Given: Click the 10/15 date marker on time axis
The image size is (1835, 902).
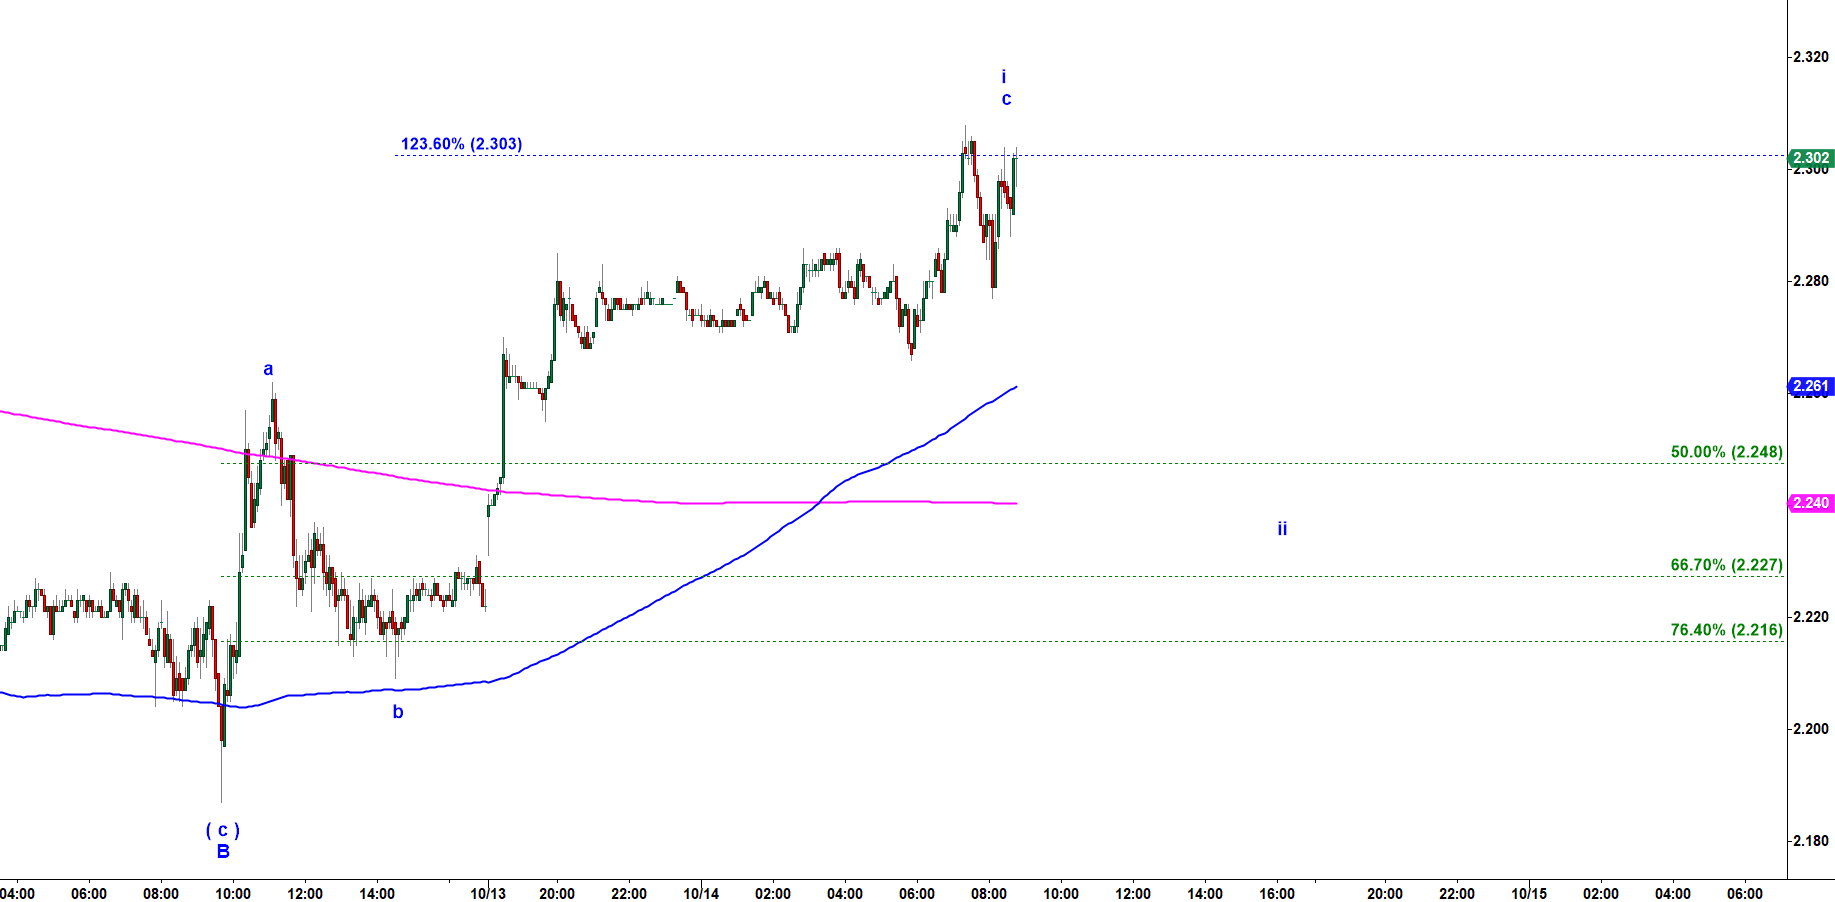Looking at the screenshot, I should [1529, 893].
